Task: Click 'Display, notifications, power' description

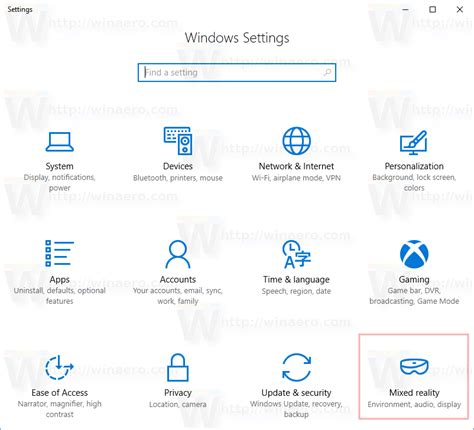Action: (59, 182)
